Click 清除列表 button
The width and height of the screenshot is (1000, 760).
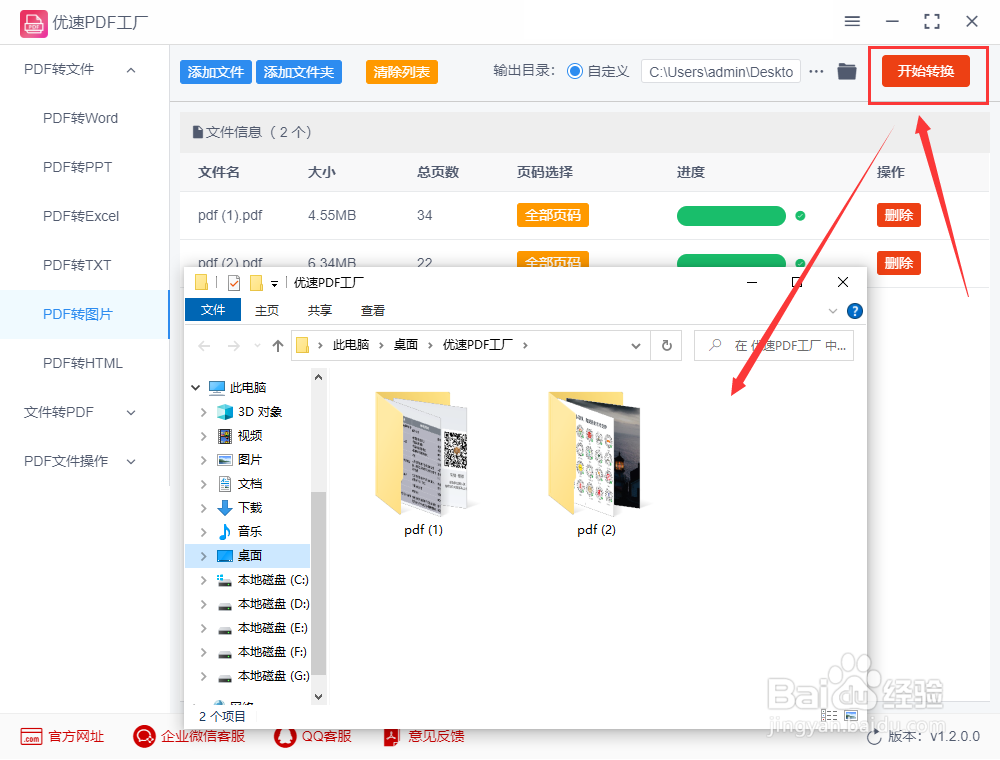coord(401,72)
